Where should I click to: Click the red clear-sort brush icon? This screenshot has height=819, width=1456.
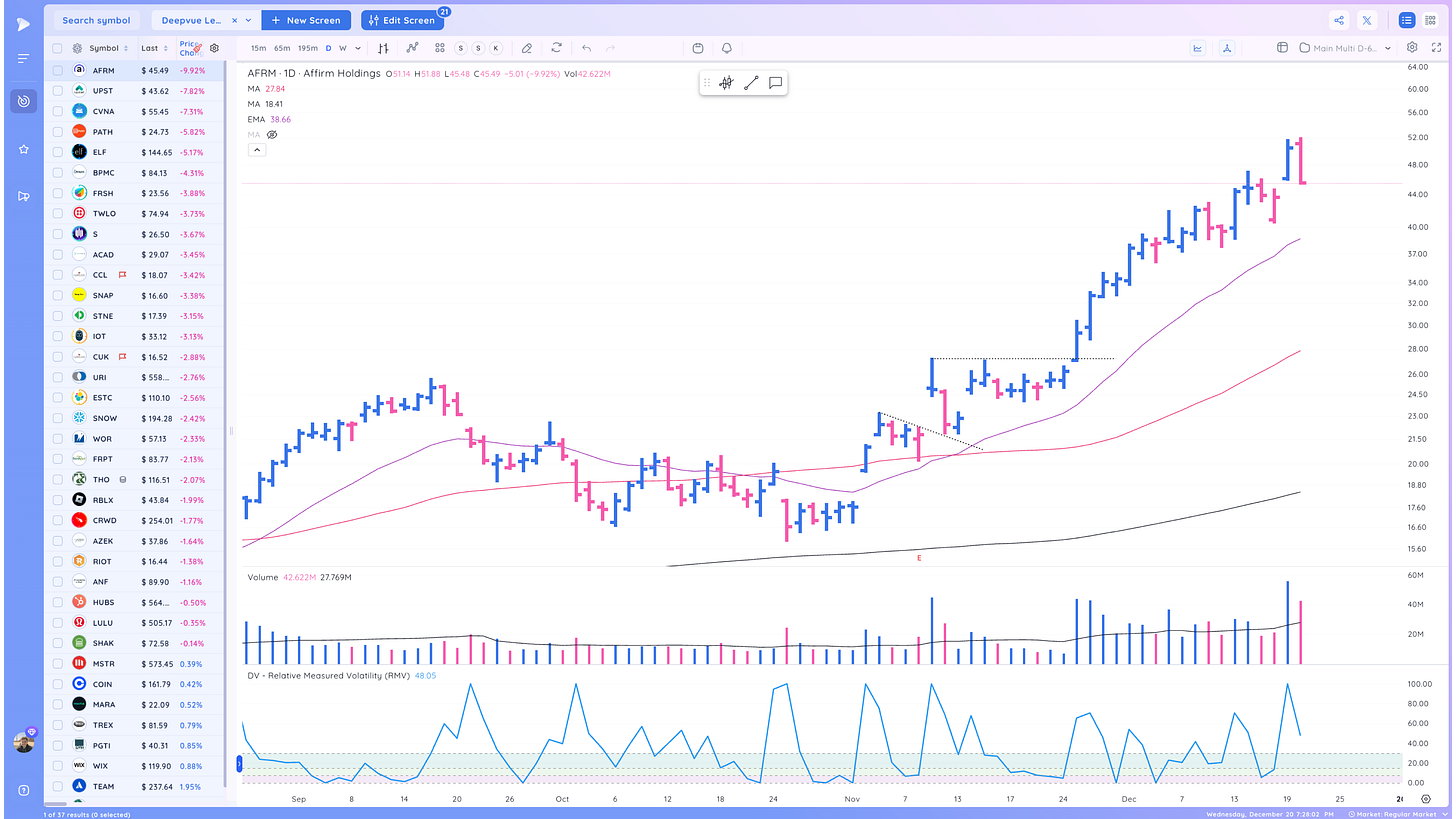coord(199,47)
